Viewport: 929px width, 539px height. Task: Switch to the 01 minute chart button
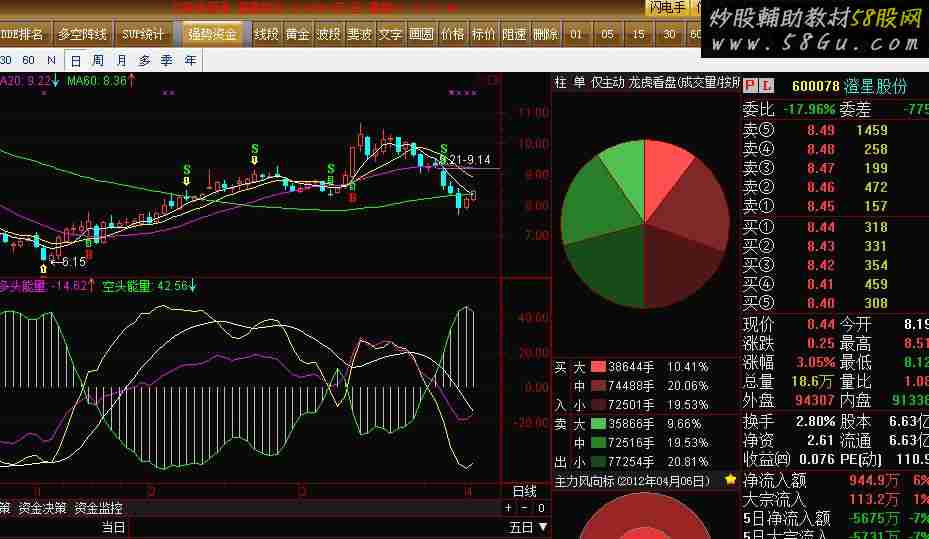click(576, 34)
